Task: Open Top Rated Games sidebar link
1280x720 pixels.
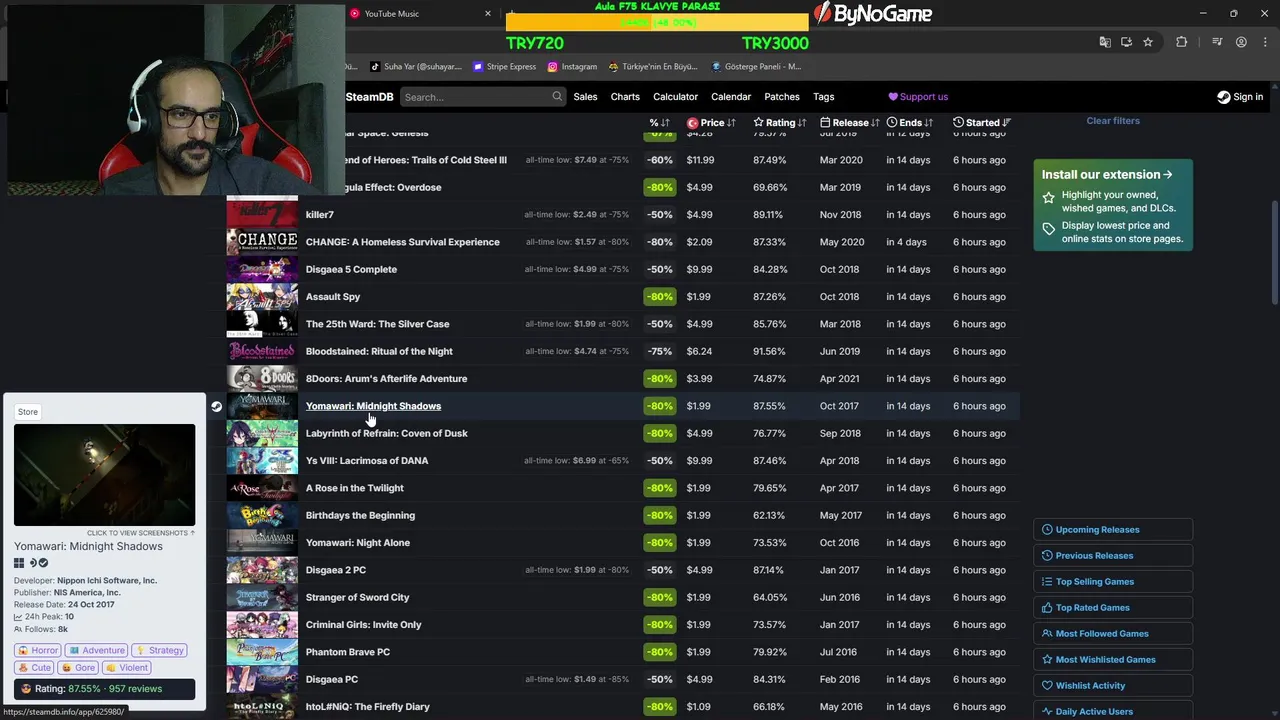Action: coord(1113,608)
